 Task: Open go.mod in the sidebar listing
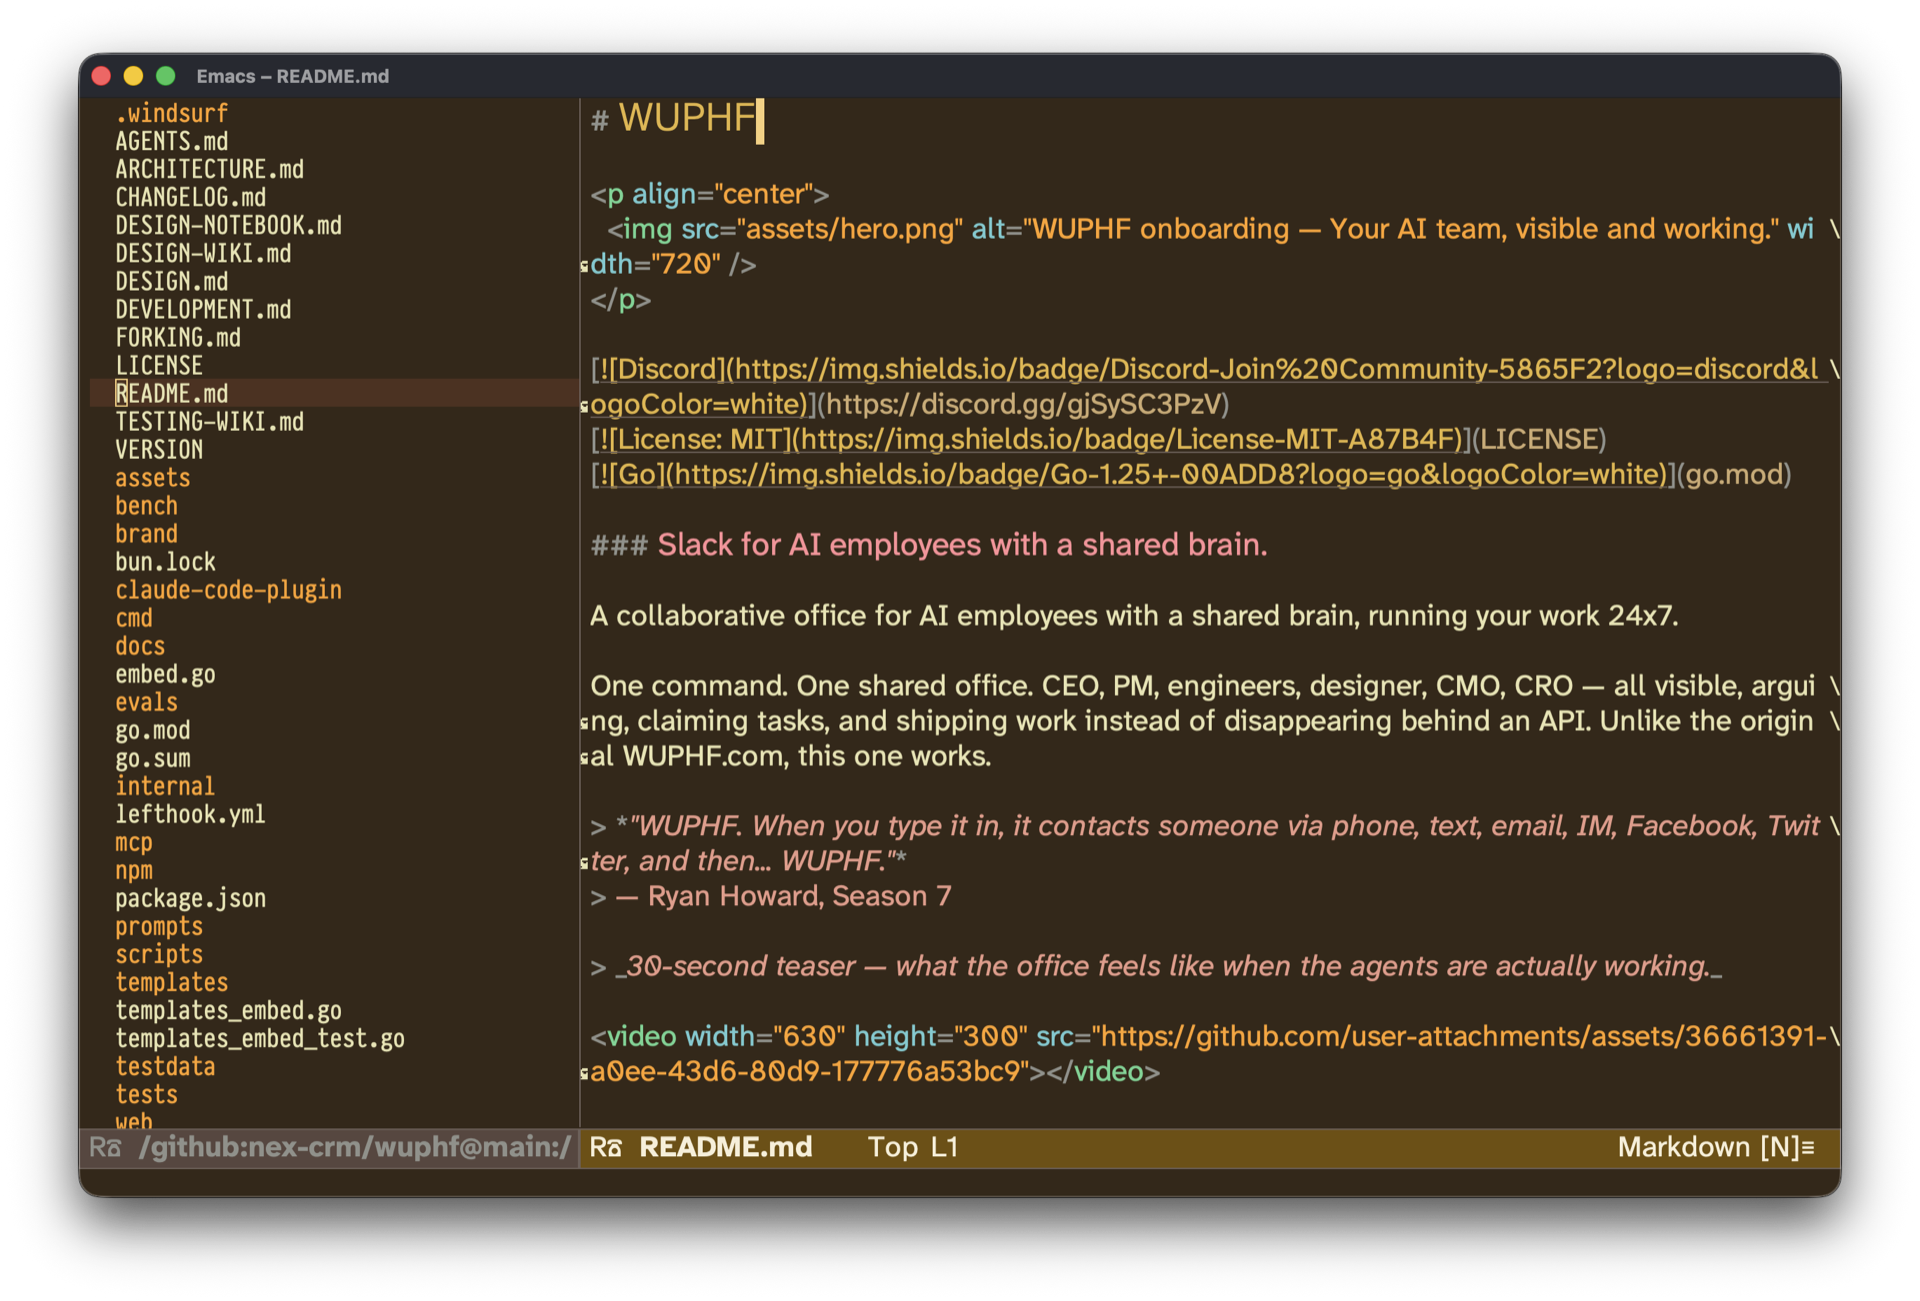(152, 729)
